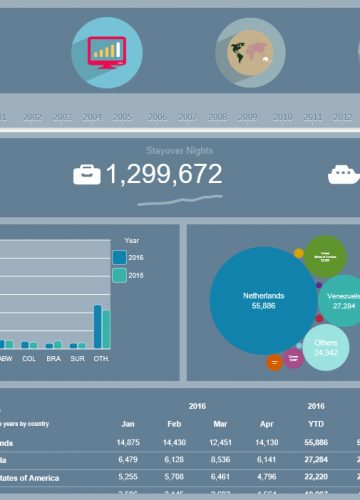Click the world map globe icon
The width and height of the screenshot is (360, 500).
point(250,53)
